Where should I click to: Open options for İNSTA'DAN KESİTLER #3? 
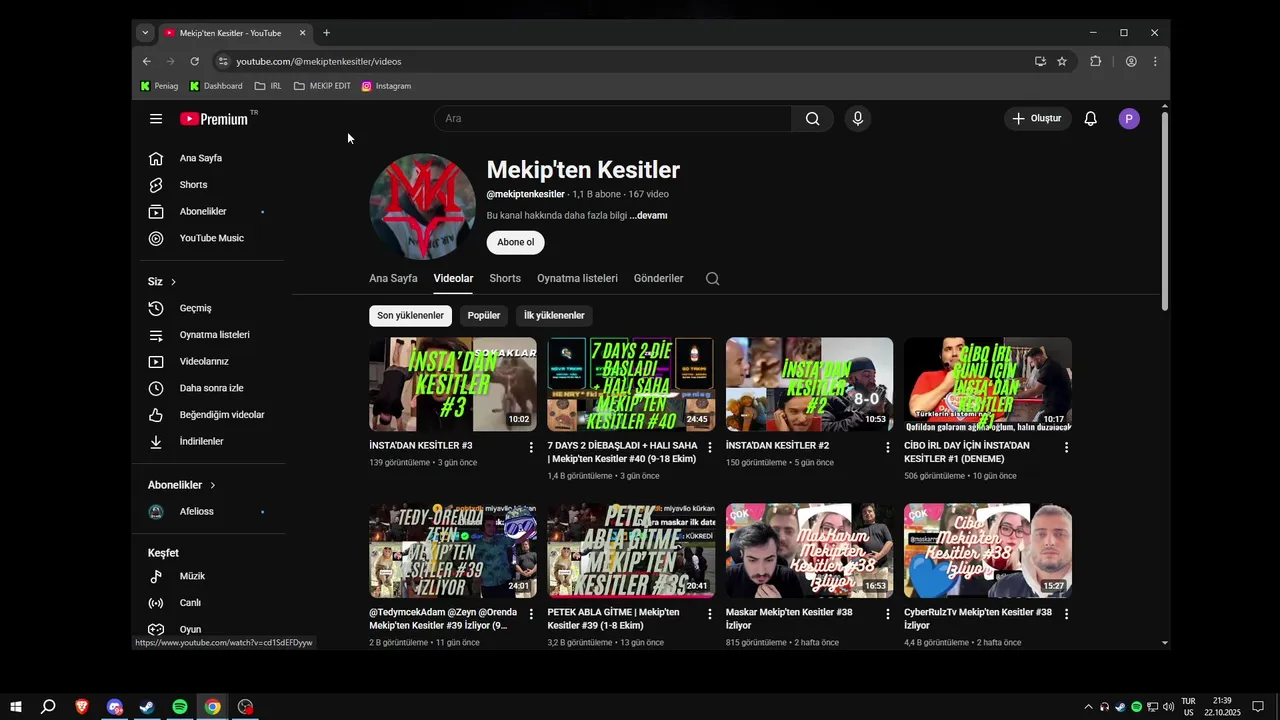click(531, 447)
